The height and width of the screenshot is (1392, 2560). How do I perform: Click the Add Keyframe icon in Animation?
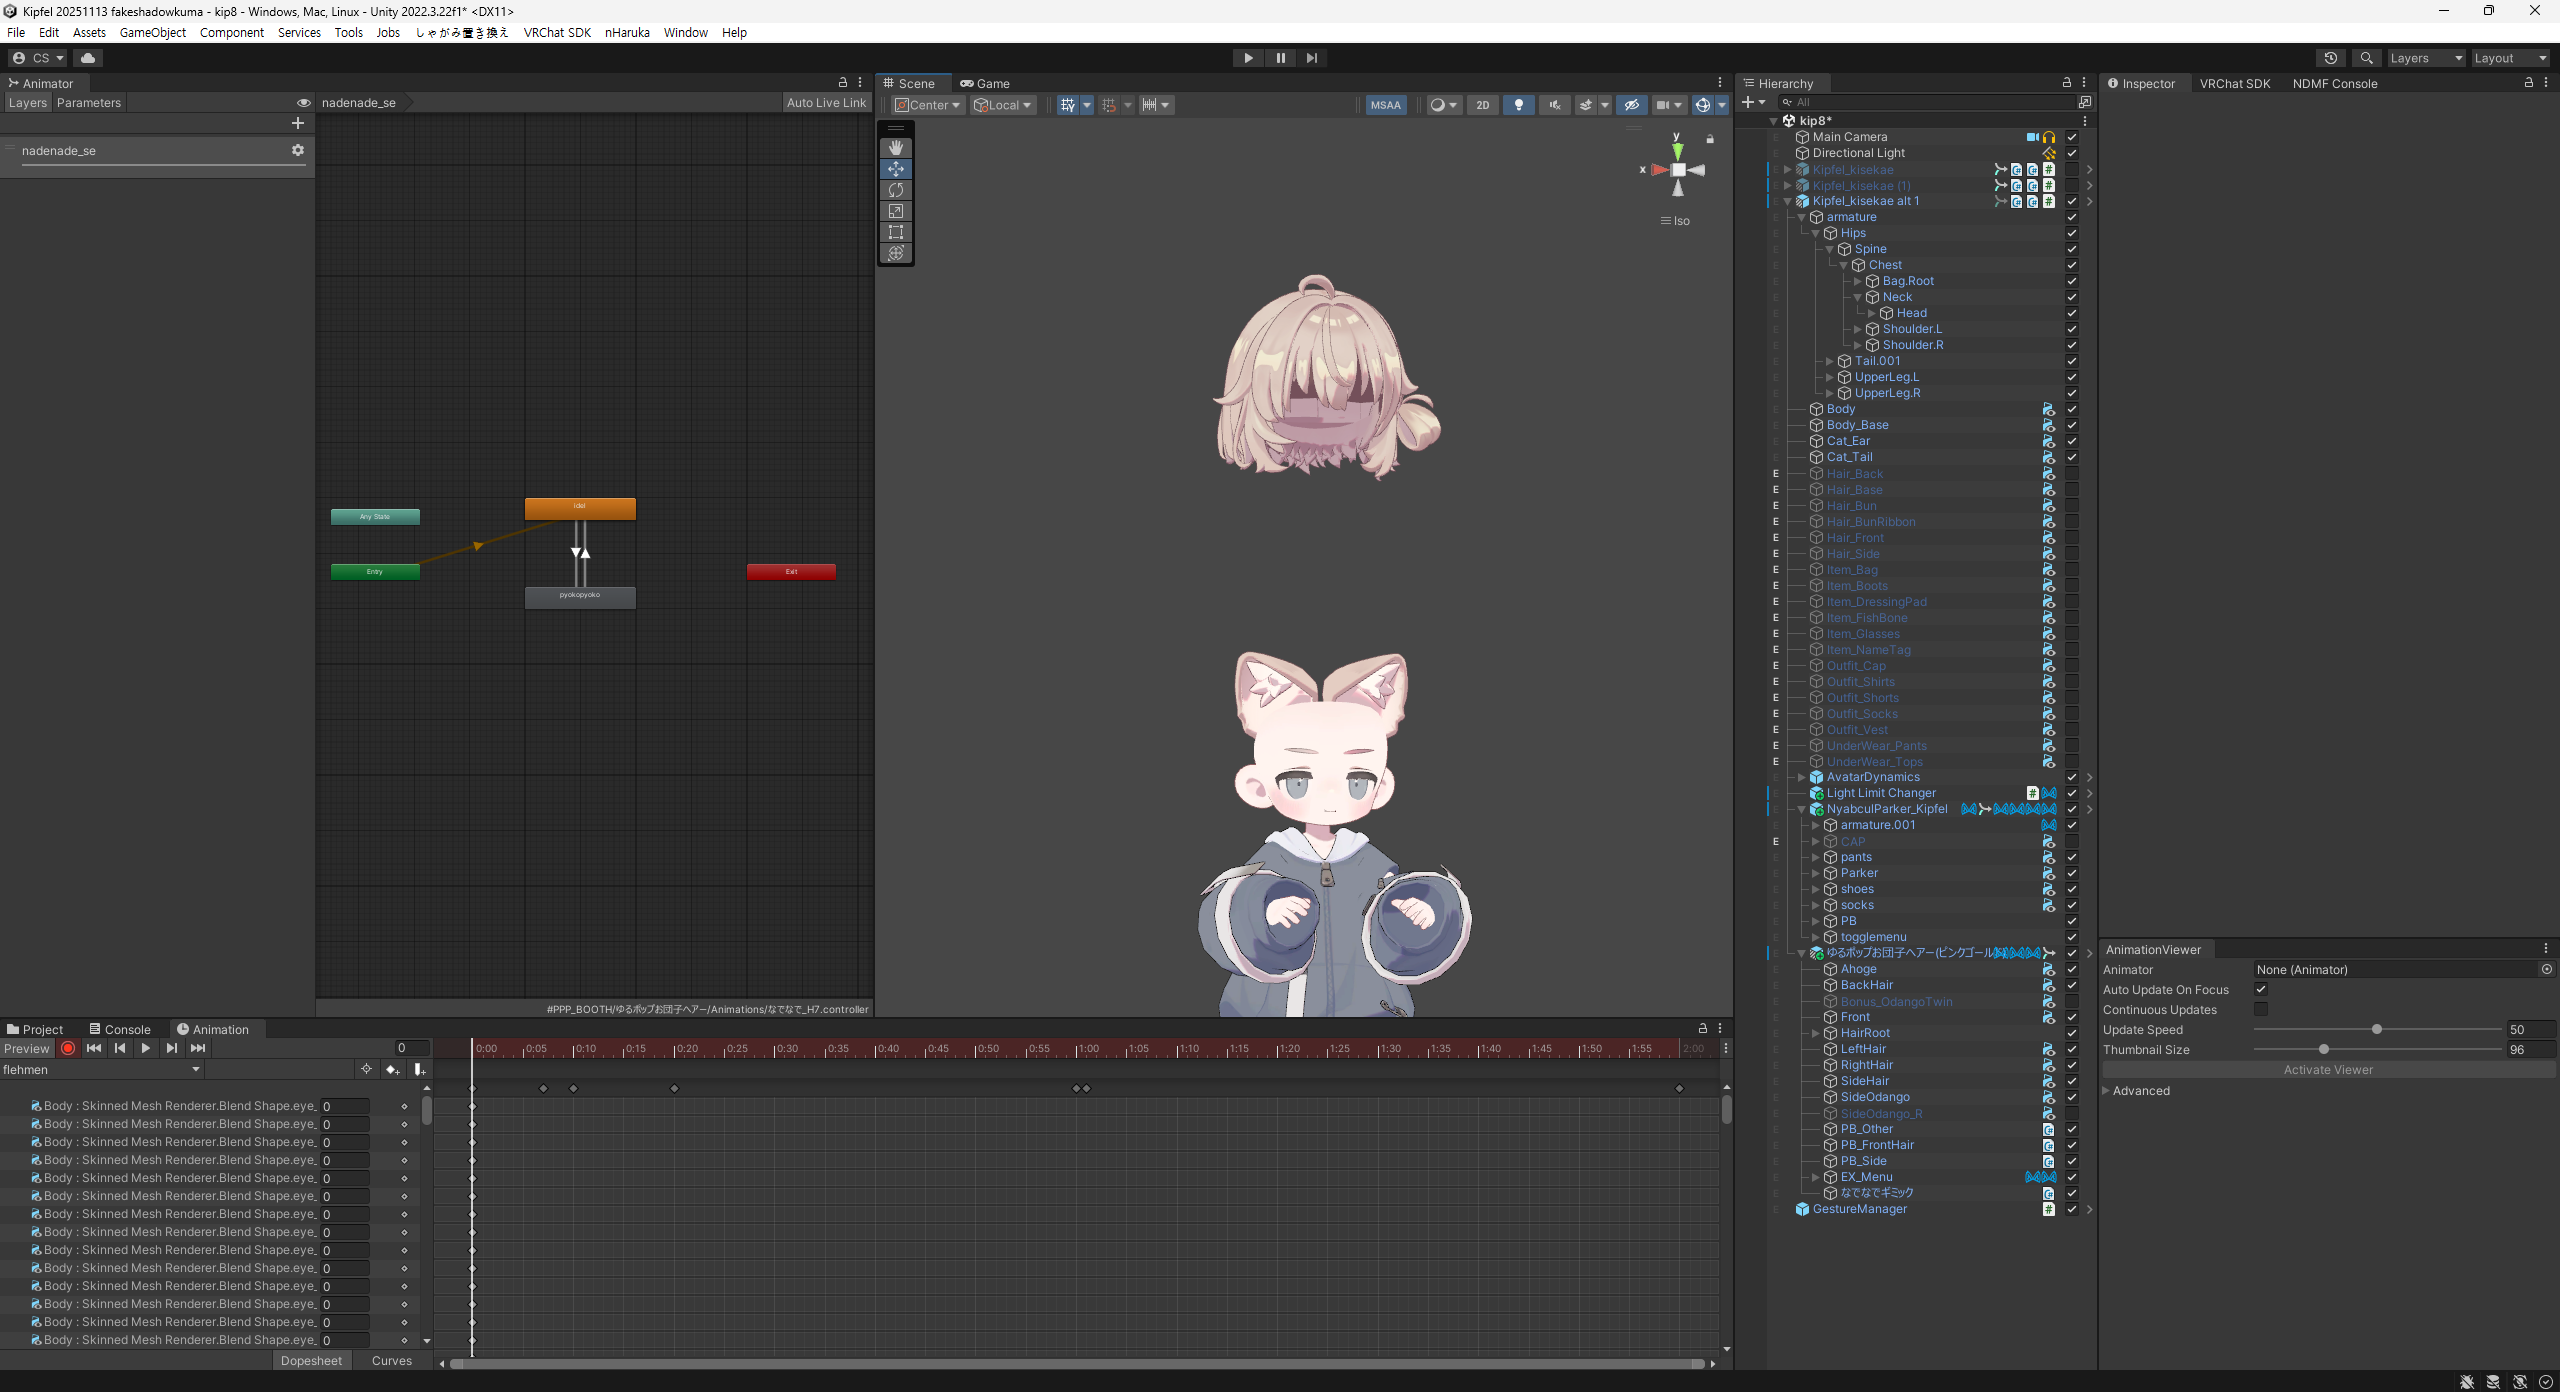(x=392, y=1070)
